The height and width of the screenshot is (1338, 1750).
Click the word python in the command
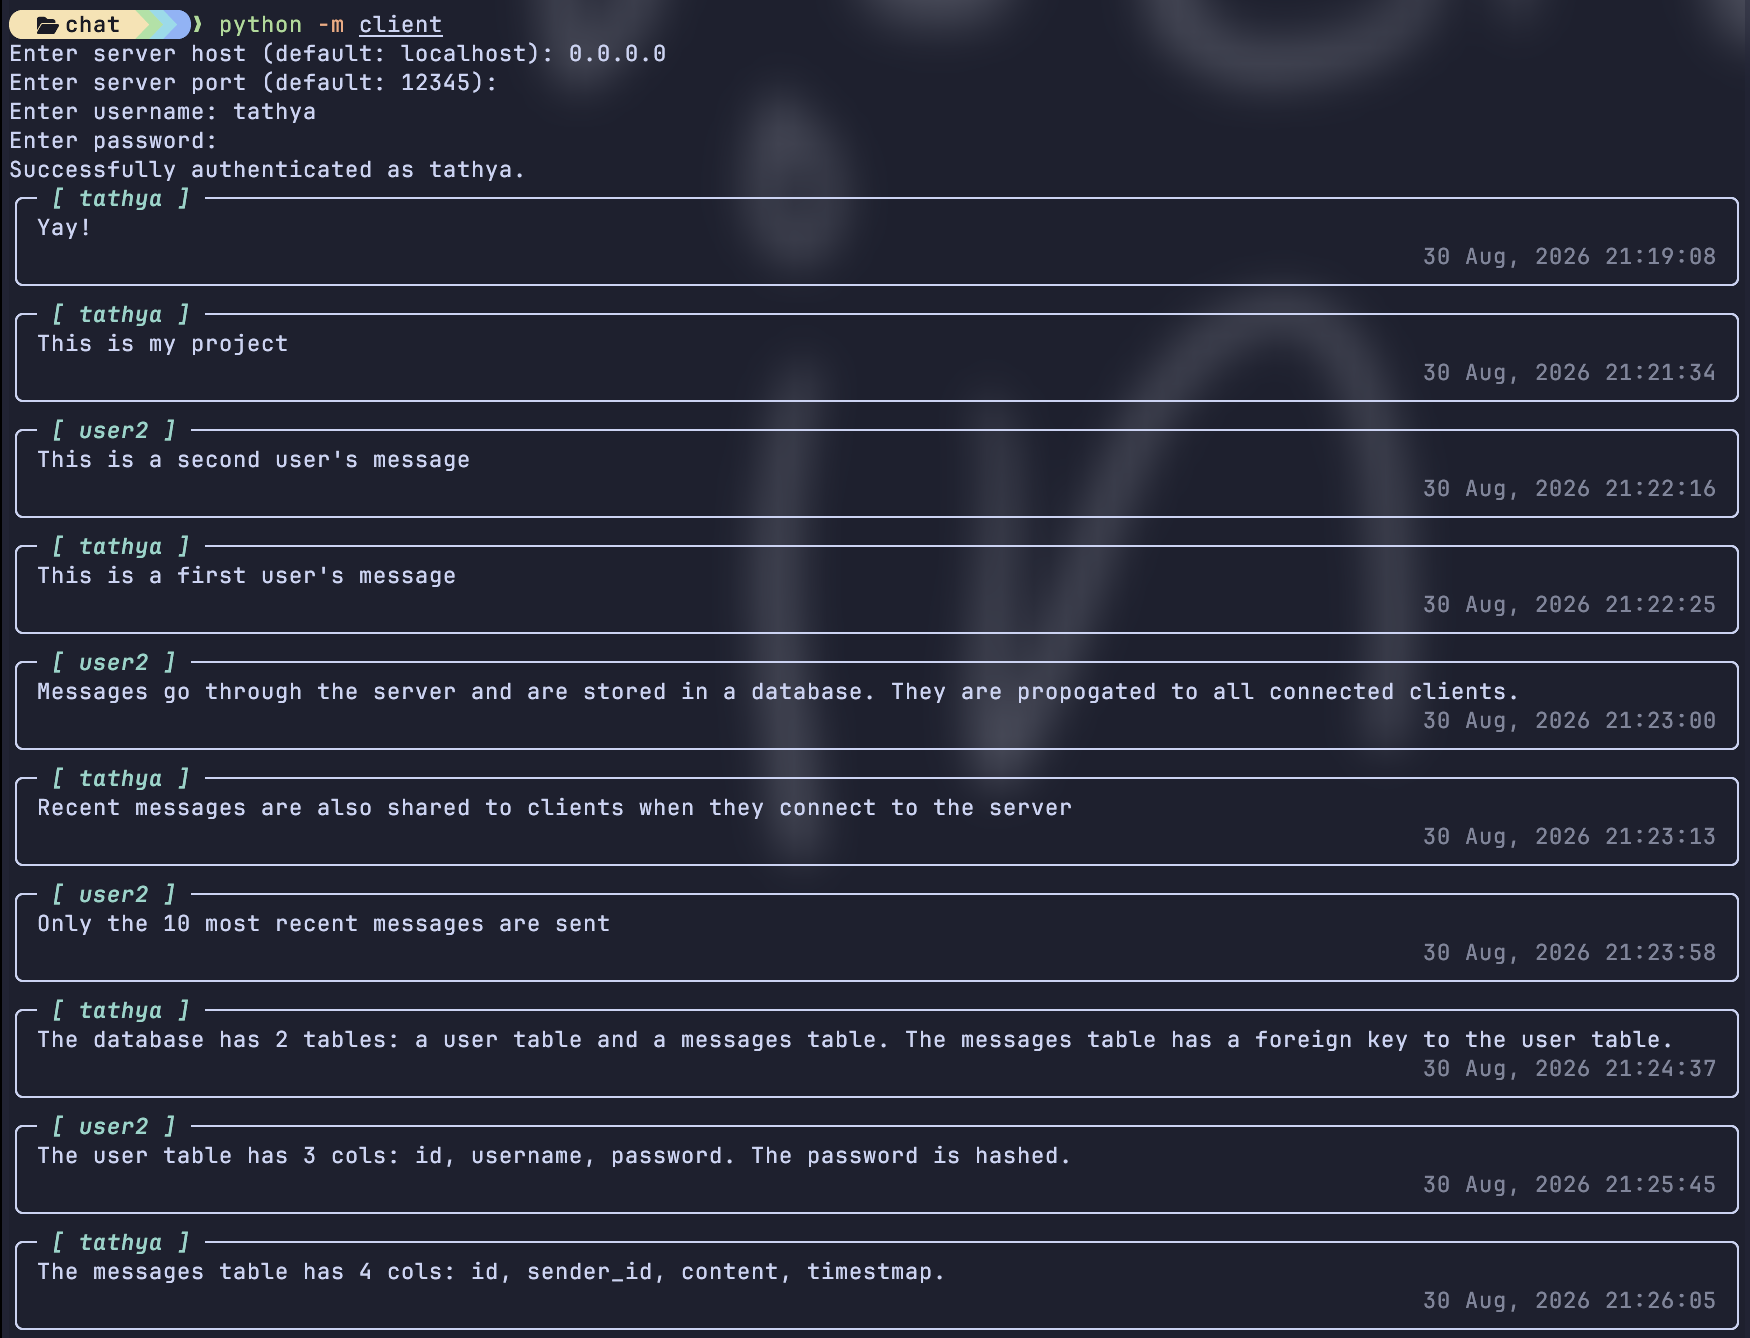click(x=260, y=25)
